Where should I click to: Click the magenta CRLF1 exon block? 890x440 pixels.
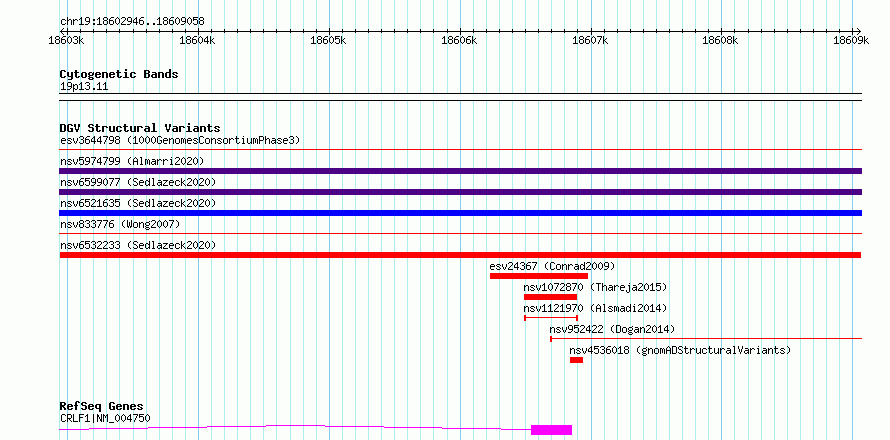(551, 430)
